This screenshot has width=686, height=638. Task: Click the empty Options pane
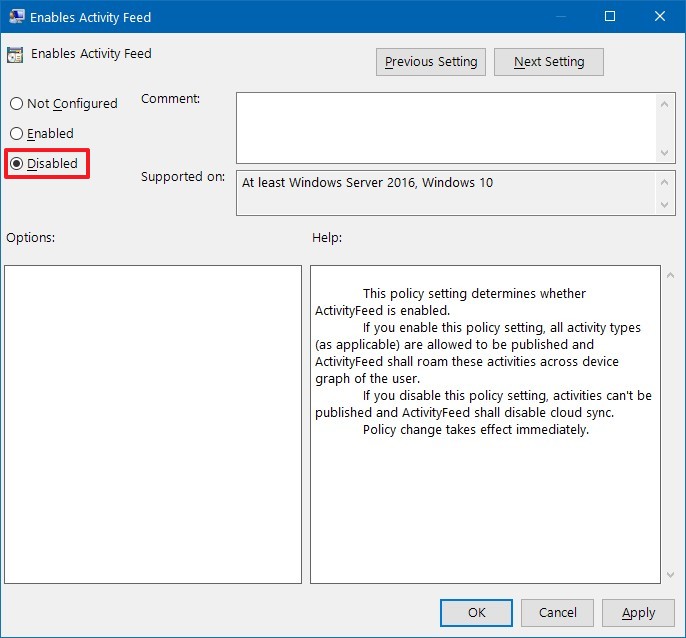coord(153,424)
